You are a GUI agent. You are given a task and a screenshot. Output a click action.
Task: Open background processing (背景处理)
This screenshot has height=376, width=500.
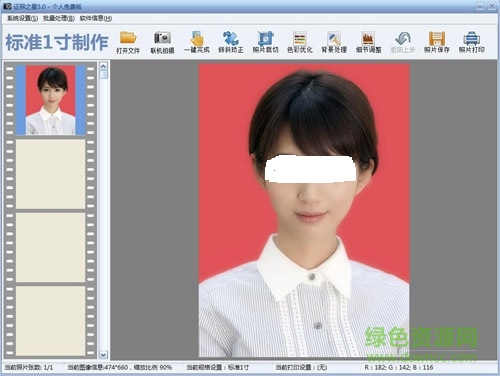(x=334, y=42)
